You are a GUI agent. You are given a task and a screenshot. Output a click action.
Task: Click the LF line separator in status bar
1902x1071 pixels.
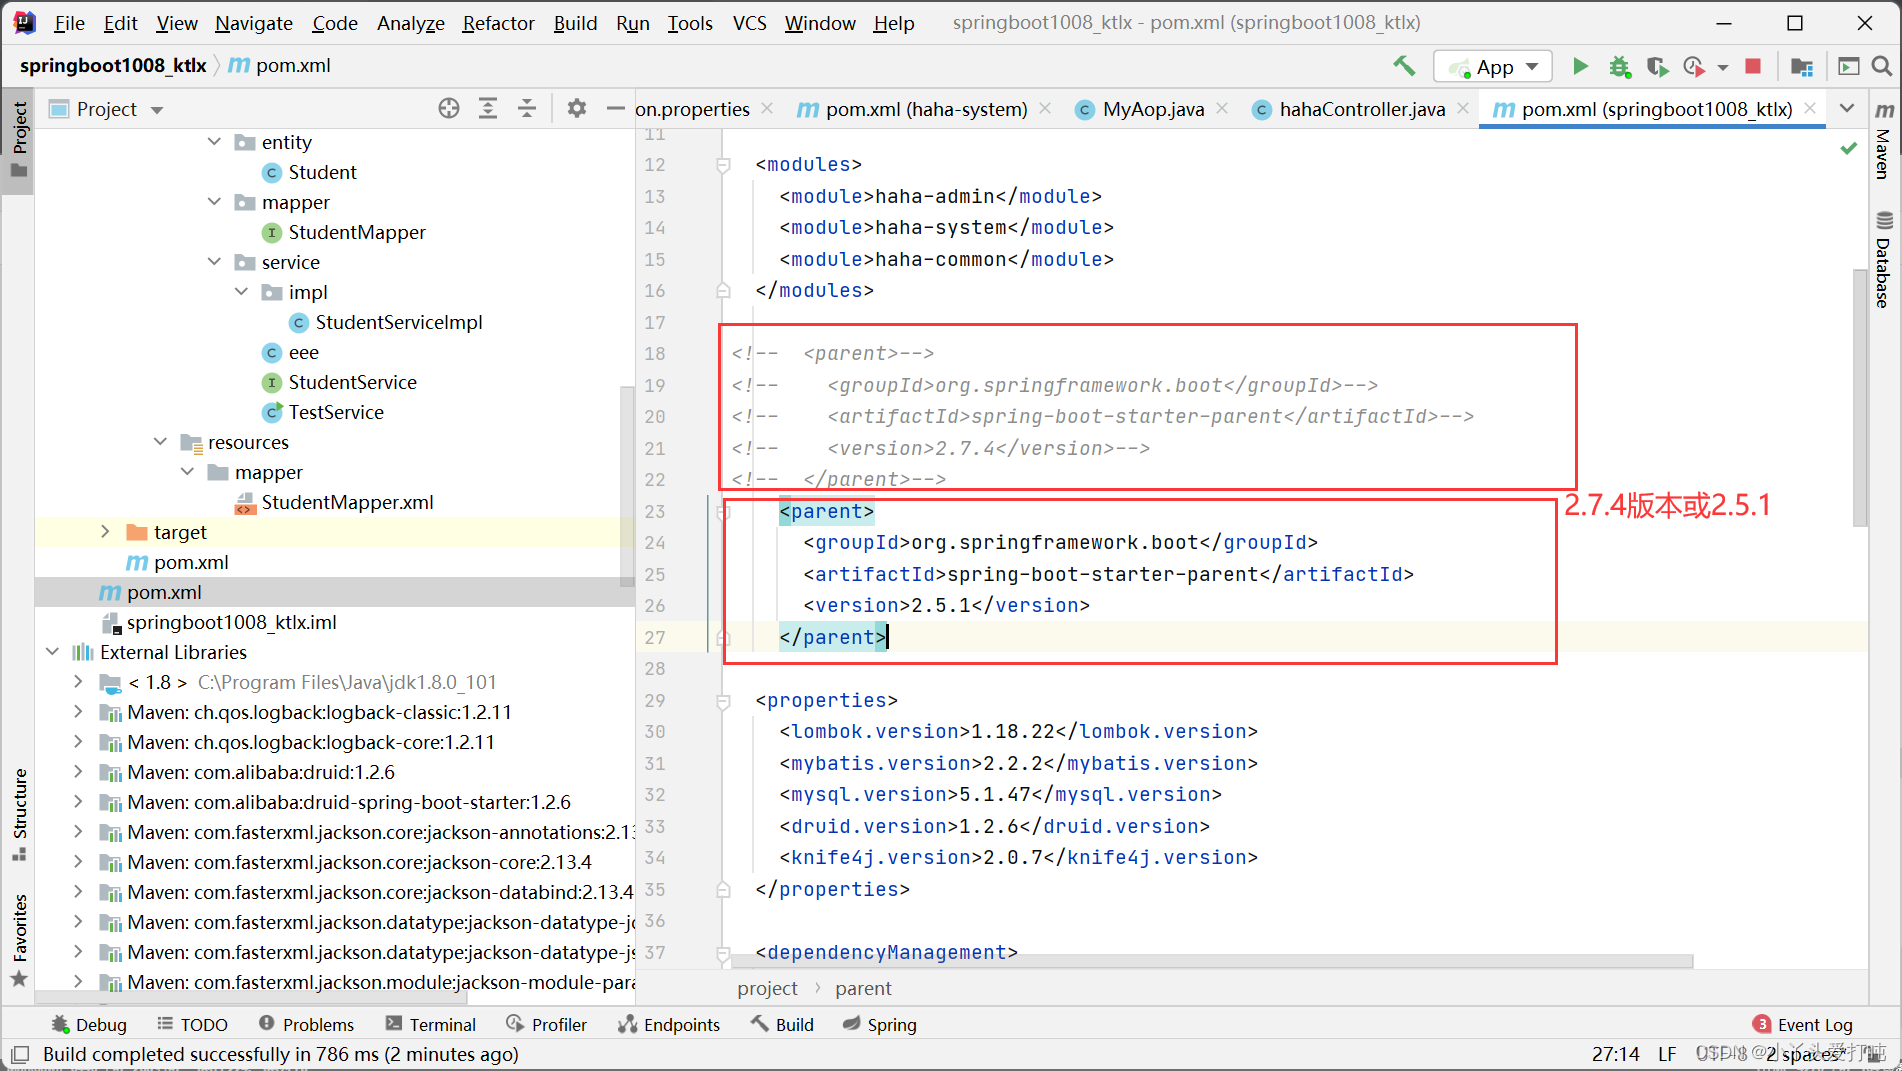[1667, 1054]
